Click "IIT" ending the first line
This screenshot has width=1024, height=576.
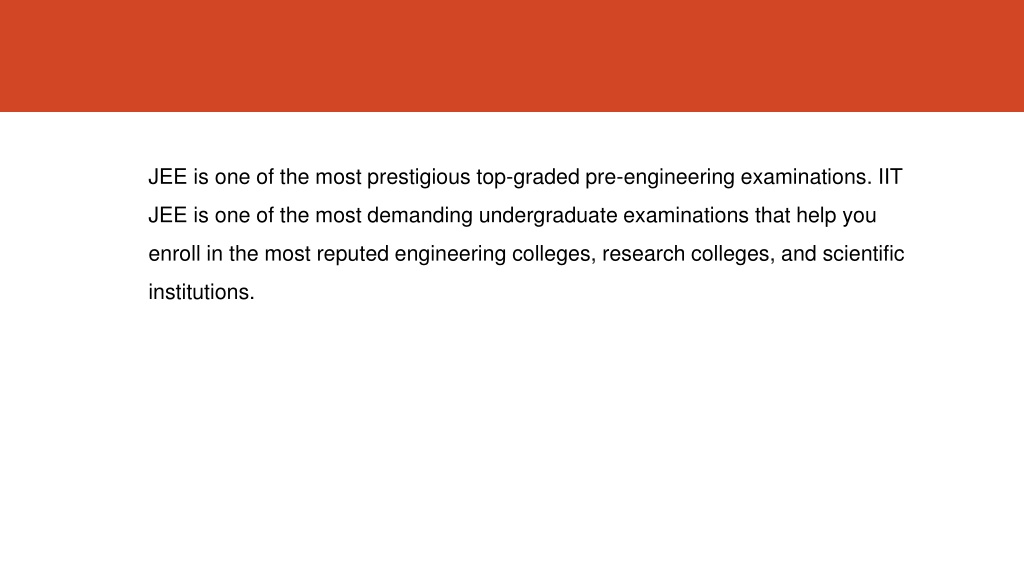pos(890,177)
